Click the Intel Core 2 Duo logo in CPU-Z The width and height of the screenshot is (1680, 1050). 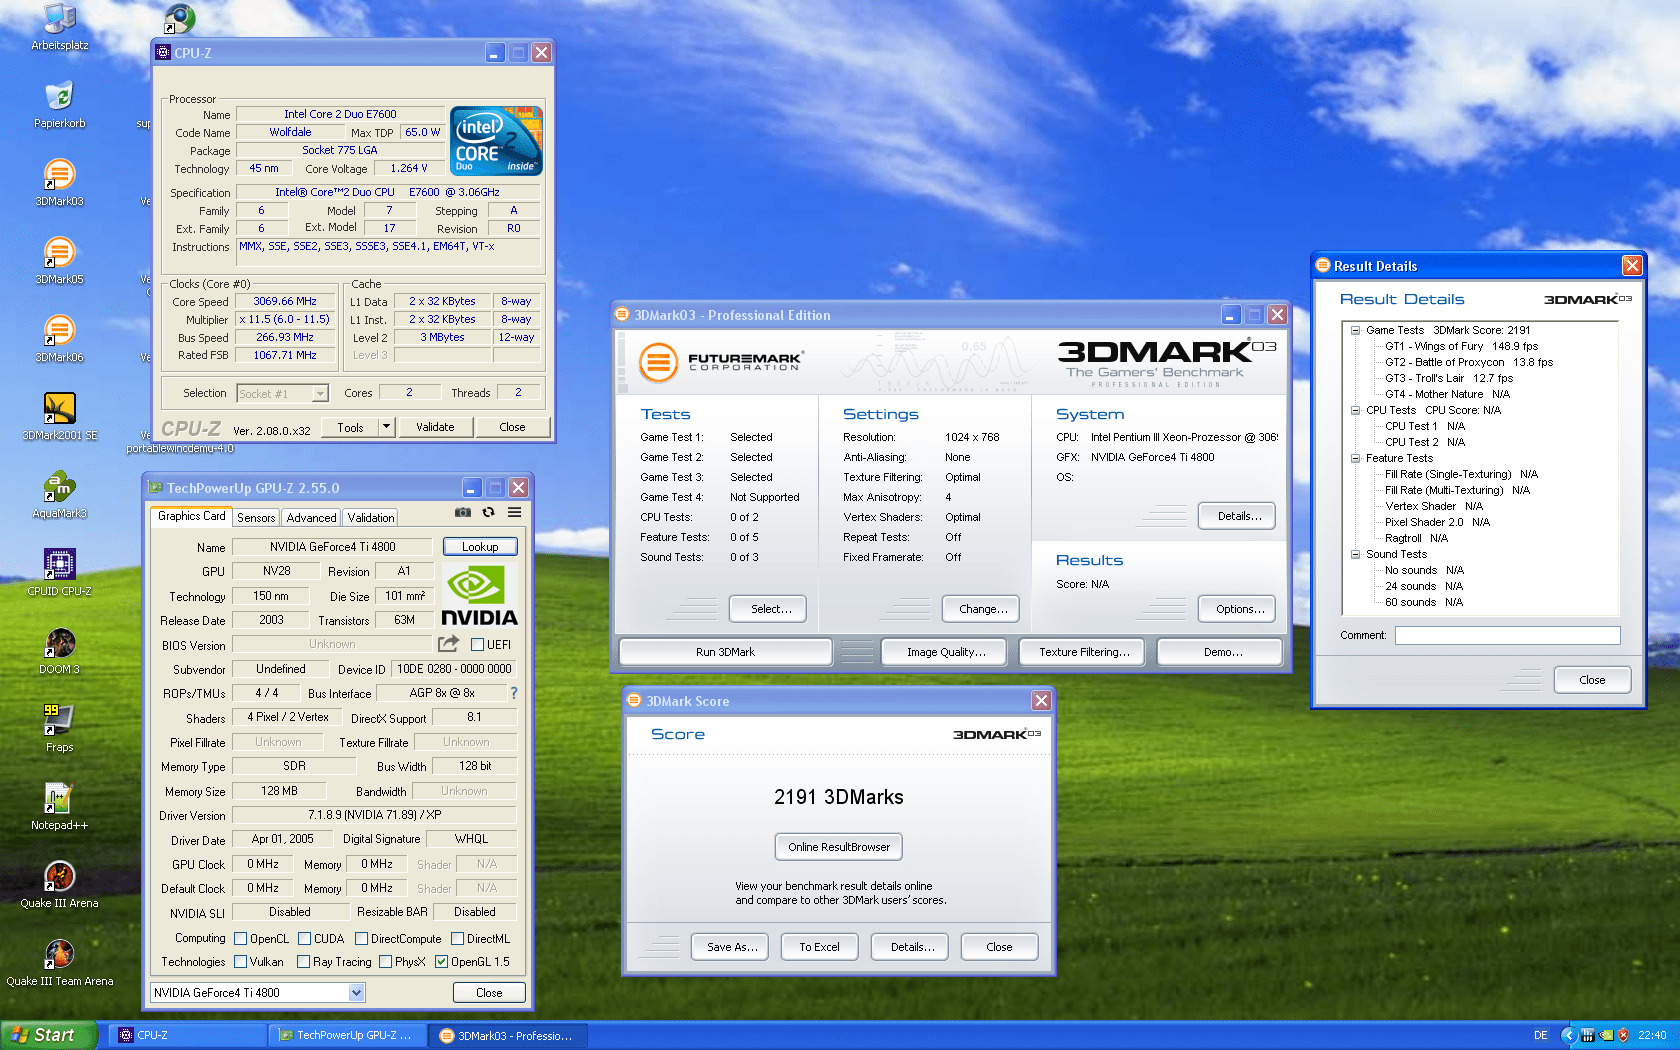coord(496,140)
